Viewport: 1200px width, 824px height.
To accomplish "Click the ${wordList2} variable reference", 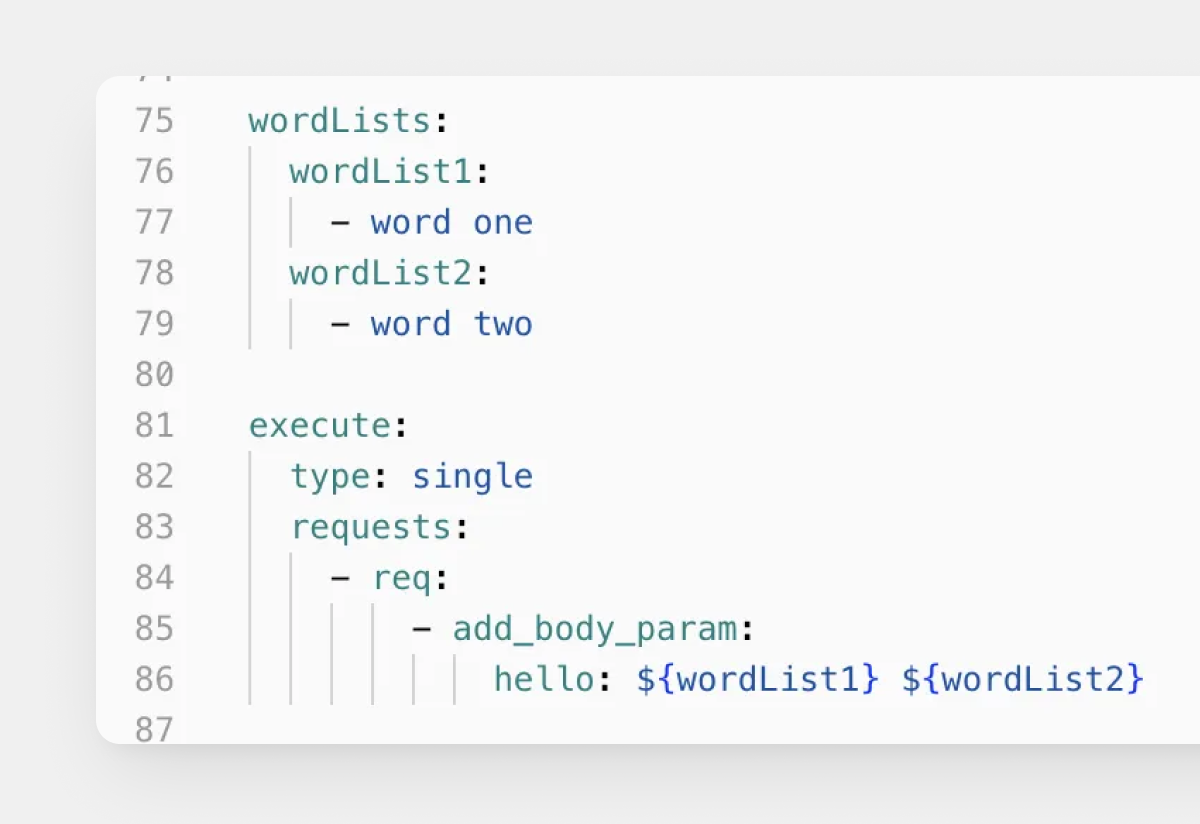I will pyautogui.click(x=1022, y=681).
